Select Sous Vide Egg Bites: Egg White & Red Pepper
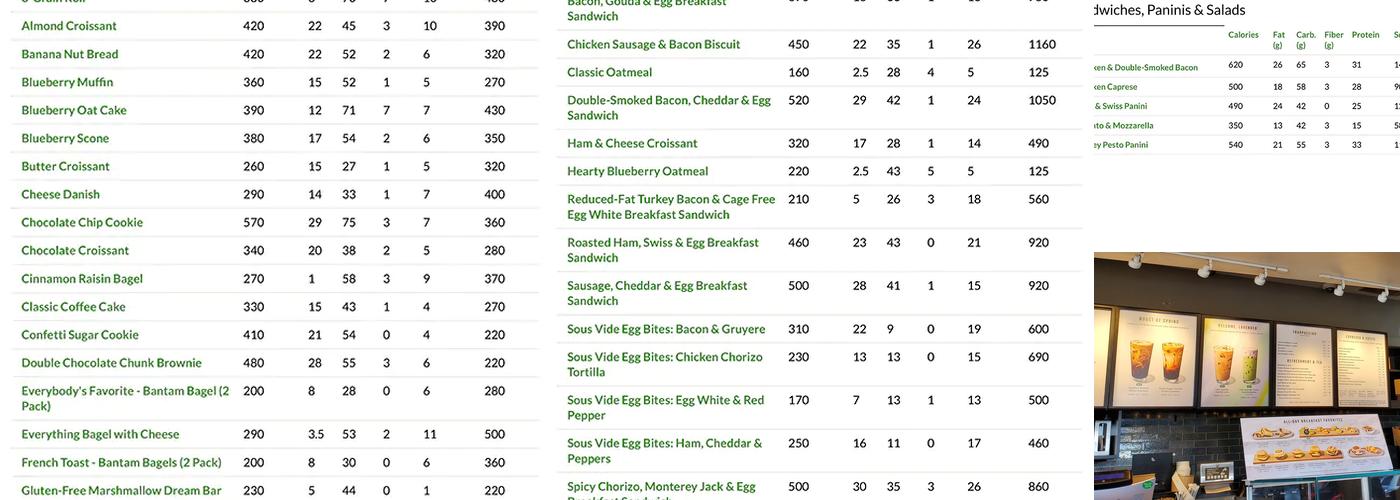1400x500 pixels. [x=665, y=407]
